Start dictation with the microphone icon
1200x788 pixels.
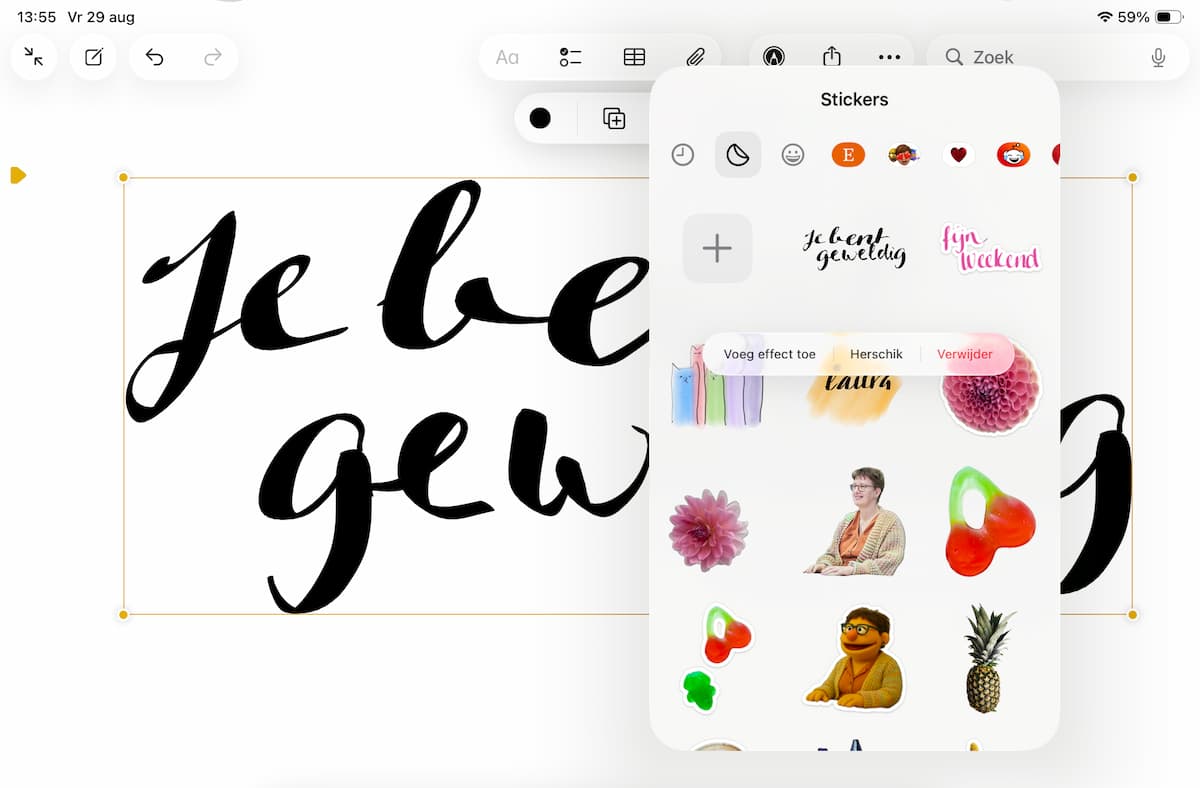pos(1158,57)
